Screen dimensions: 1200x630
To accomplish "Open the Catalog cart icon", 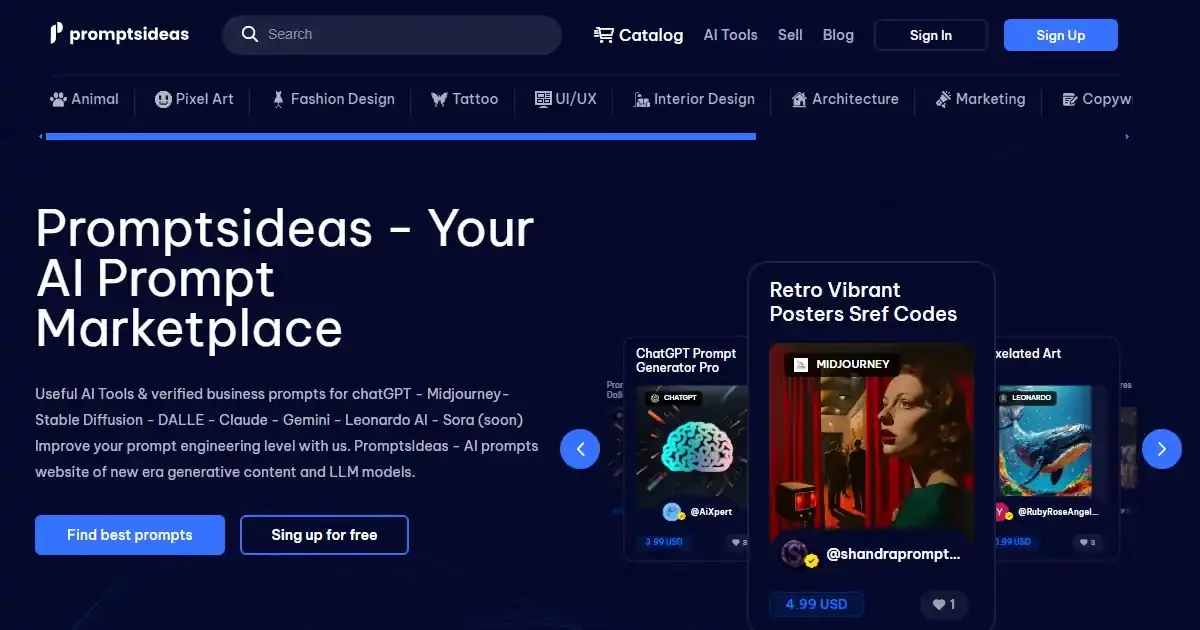I will click(x=604, y=35).
